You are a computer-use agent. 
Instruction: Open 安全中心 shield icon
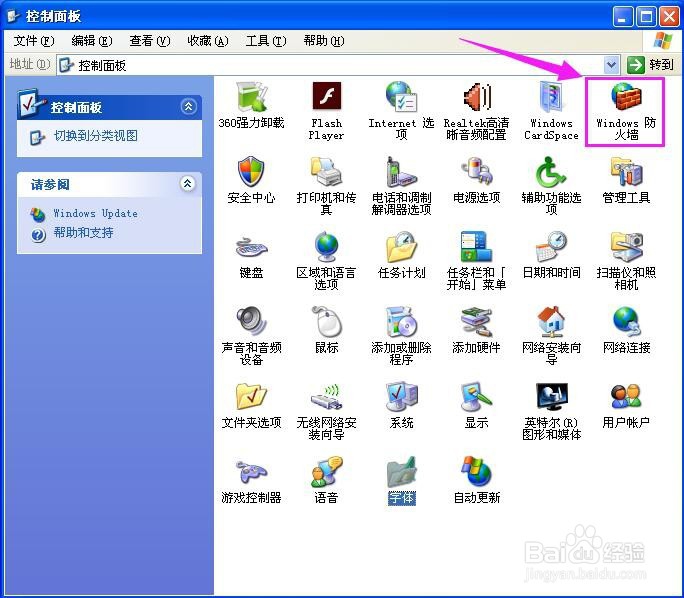click(x=251, y=171)
